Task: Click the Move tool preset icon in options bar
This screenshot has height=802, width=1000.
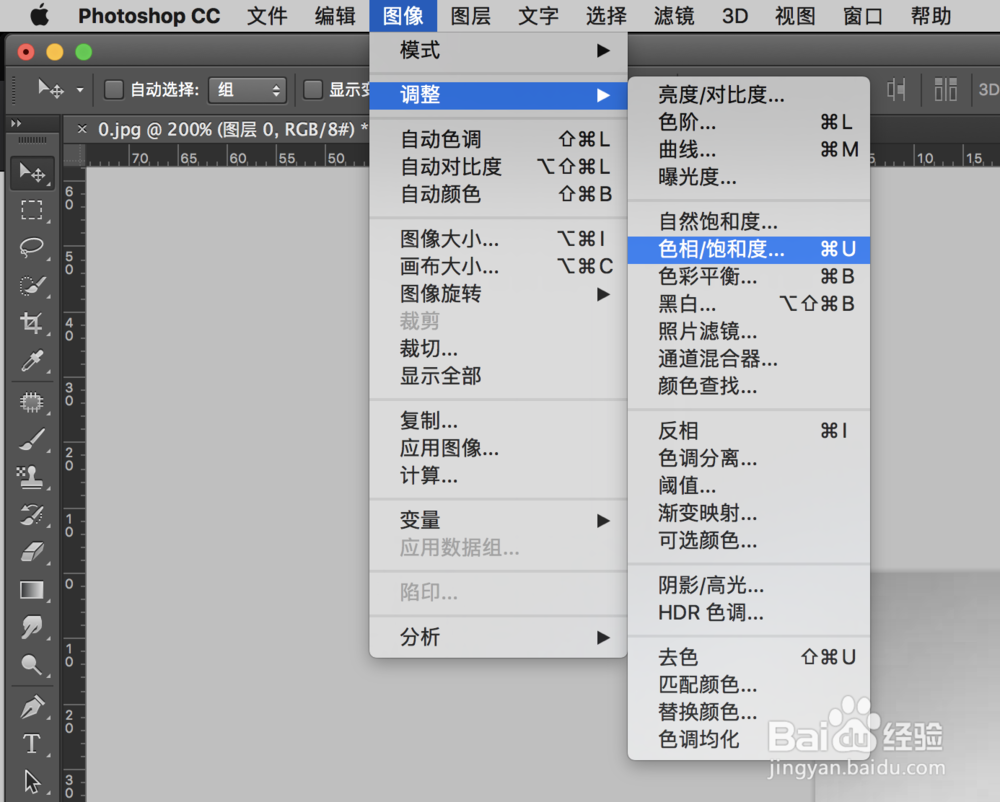Action: click(50, 89)
